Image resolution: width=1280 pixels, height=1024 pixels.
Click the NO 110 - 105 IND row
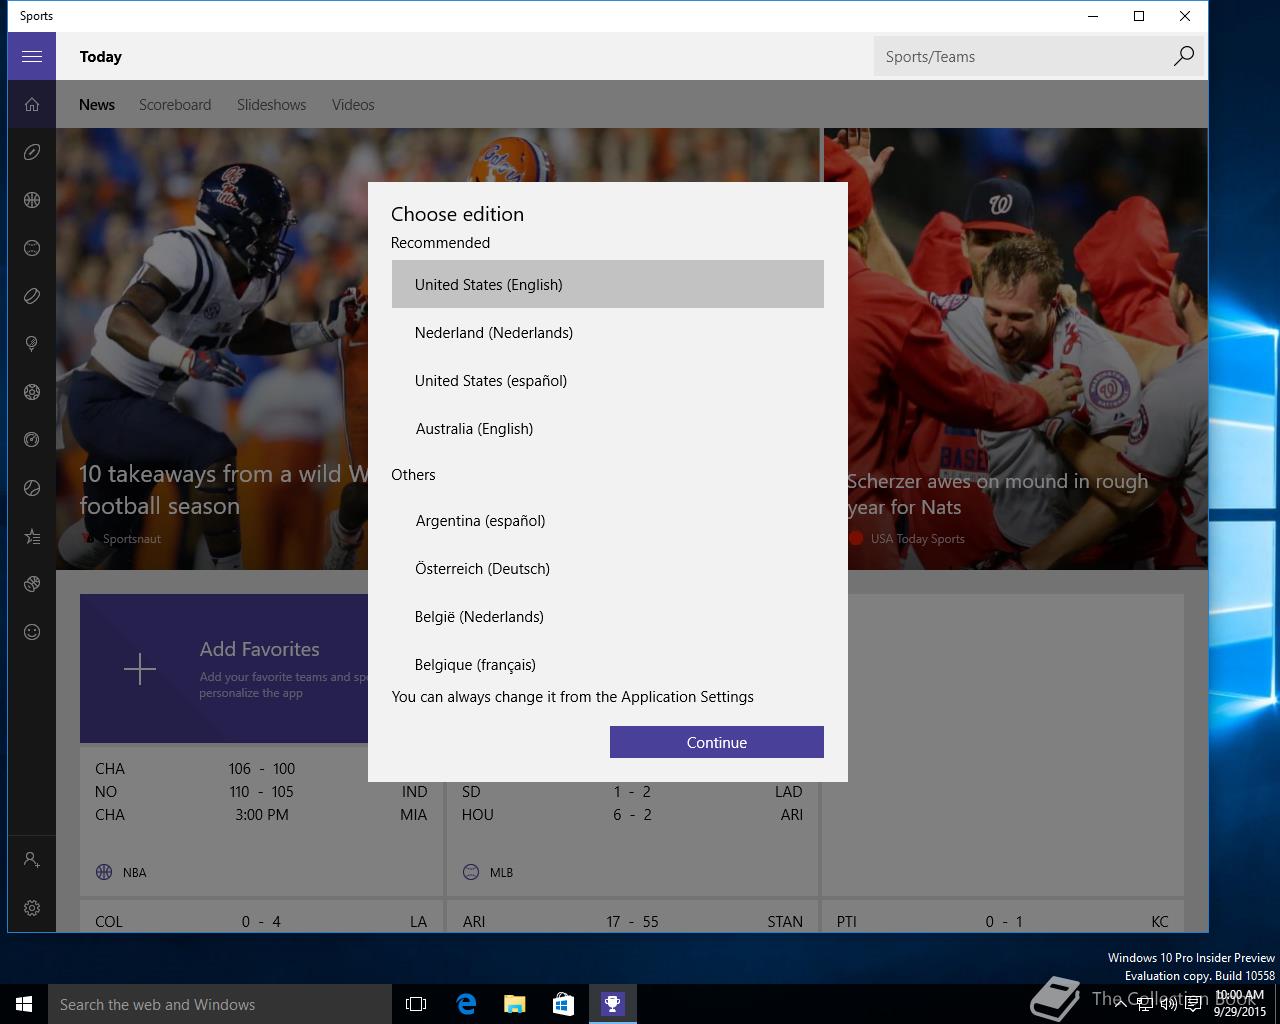(261, 792)
